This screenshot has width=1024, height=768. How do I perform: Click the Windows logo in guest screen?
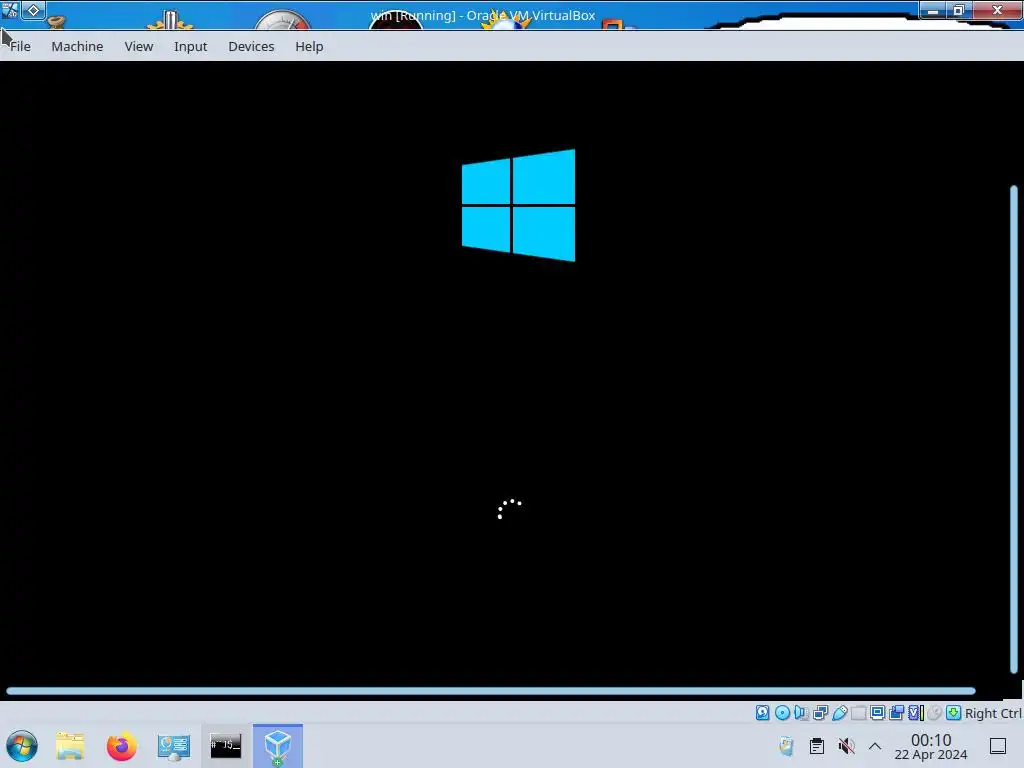(x=519, y=205)
